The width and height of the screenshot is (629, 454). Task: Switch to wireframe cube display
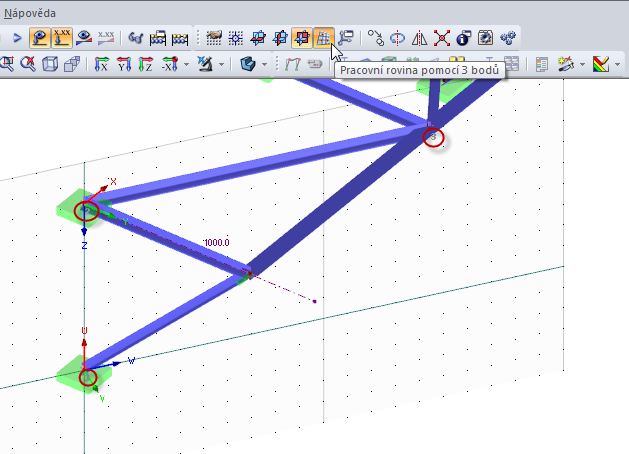50,64
